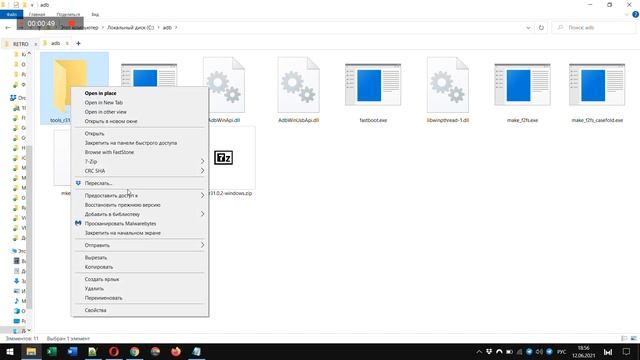640x360 pixels.
Task: Open Opera browser from taskbar
Action: point(114,351)
